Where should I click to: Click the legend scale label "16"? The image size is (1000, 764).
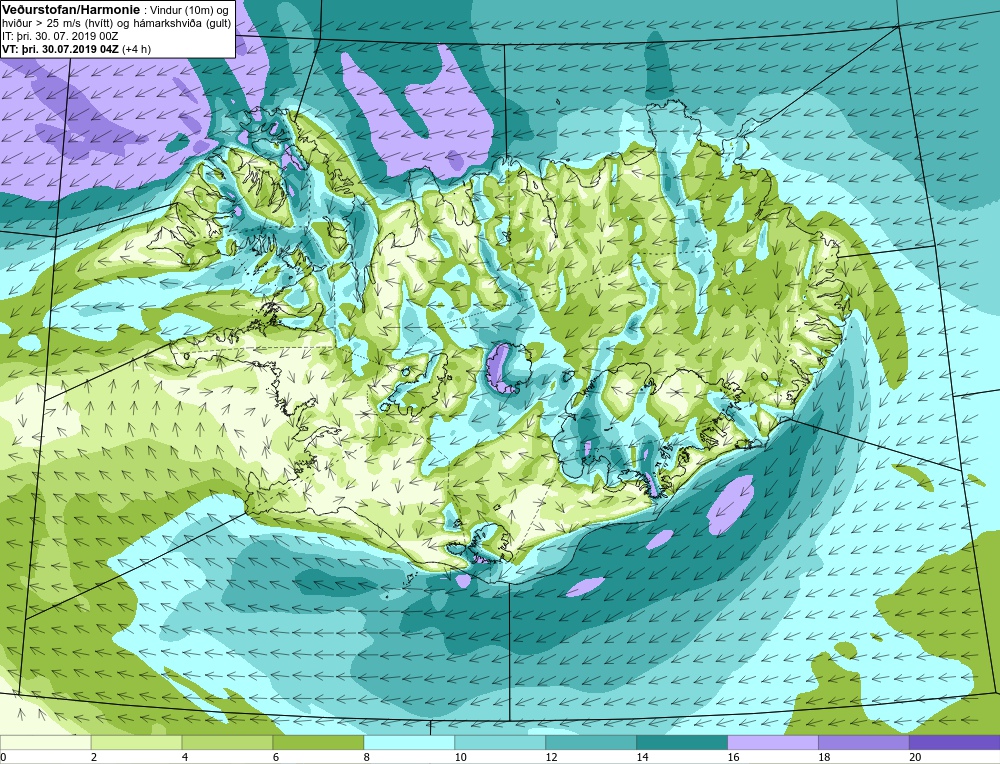[733, 757]
